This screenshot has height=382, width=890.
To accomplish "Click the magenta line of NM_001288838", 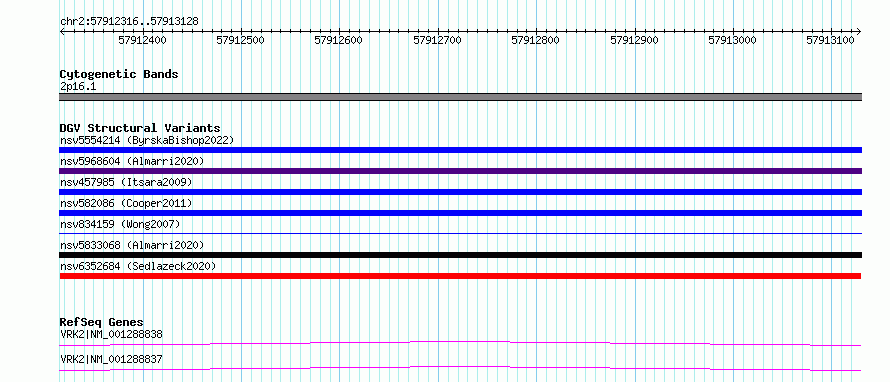I will 460,343.
